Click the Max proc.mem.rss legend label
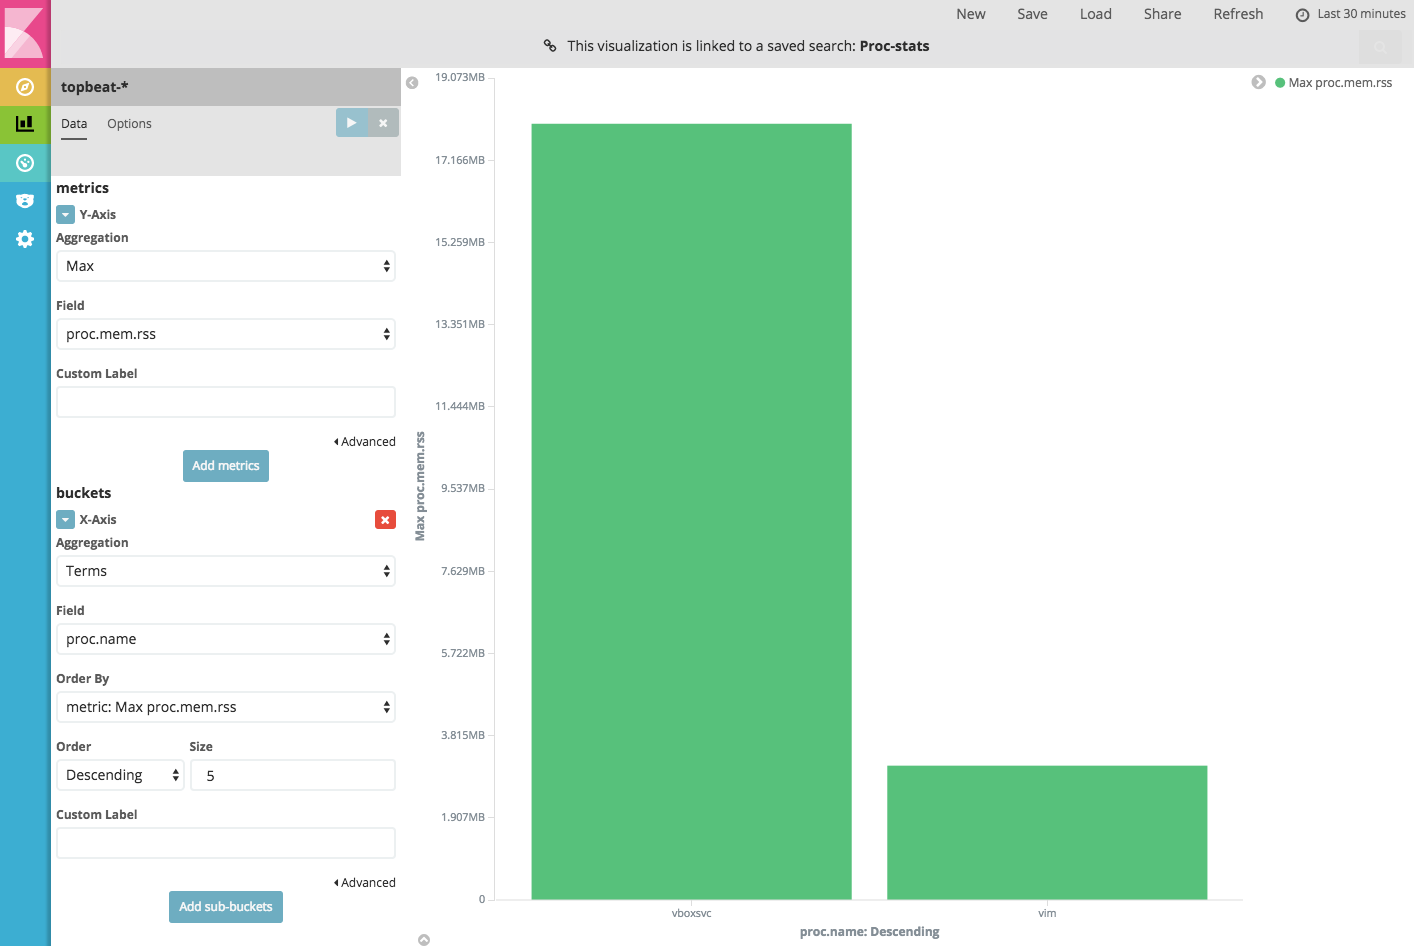1414x946 pixels. tap(1340, 83)
